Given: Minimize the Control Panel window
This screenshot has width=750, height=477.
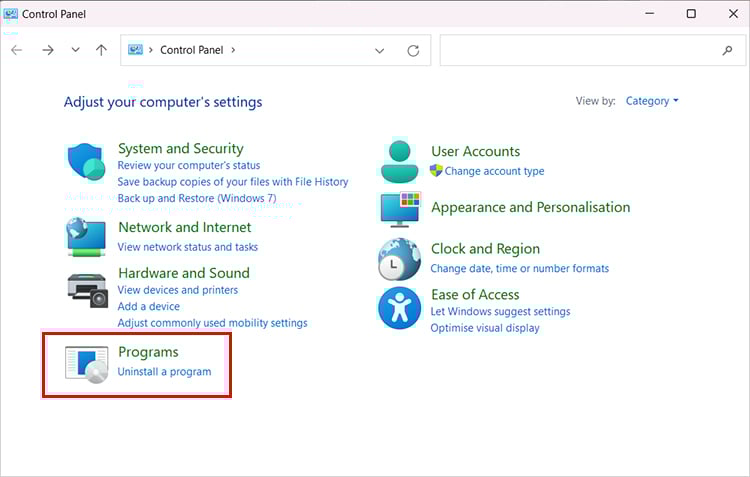Looking at the screenshot, I should 649,13.
